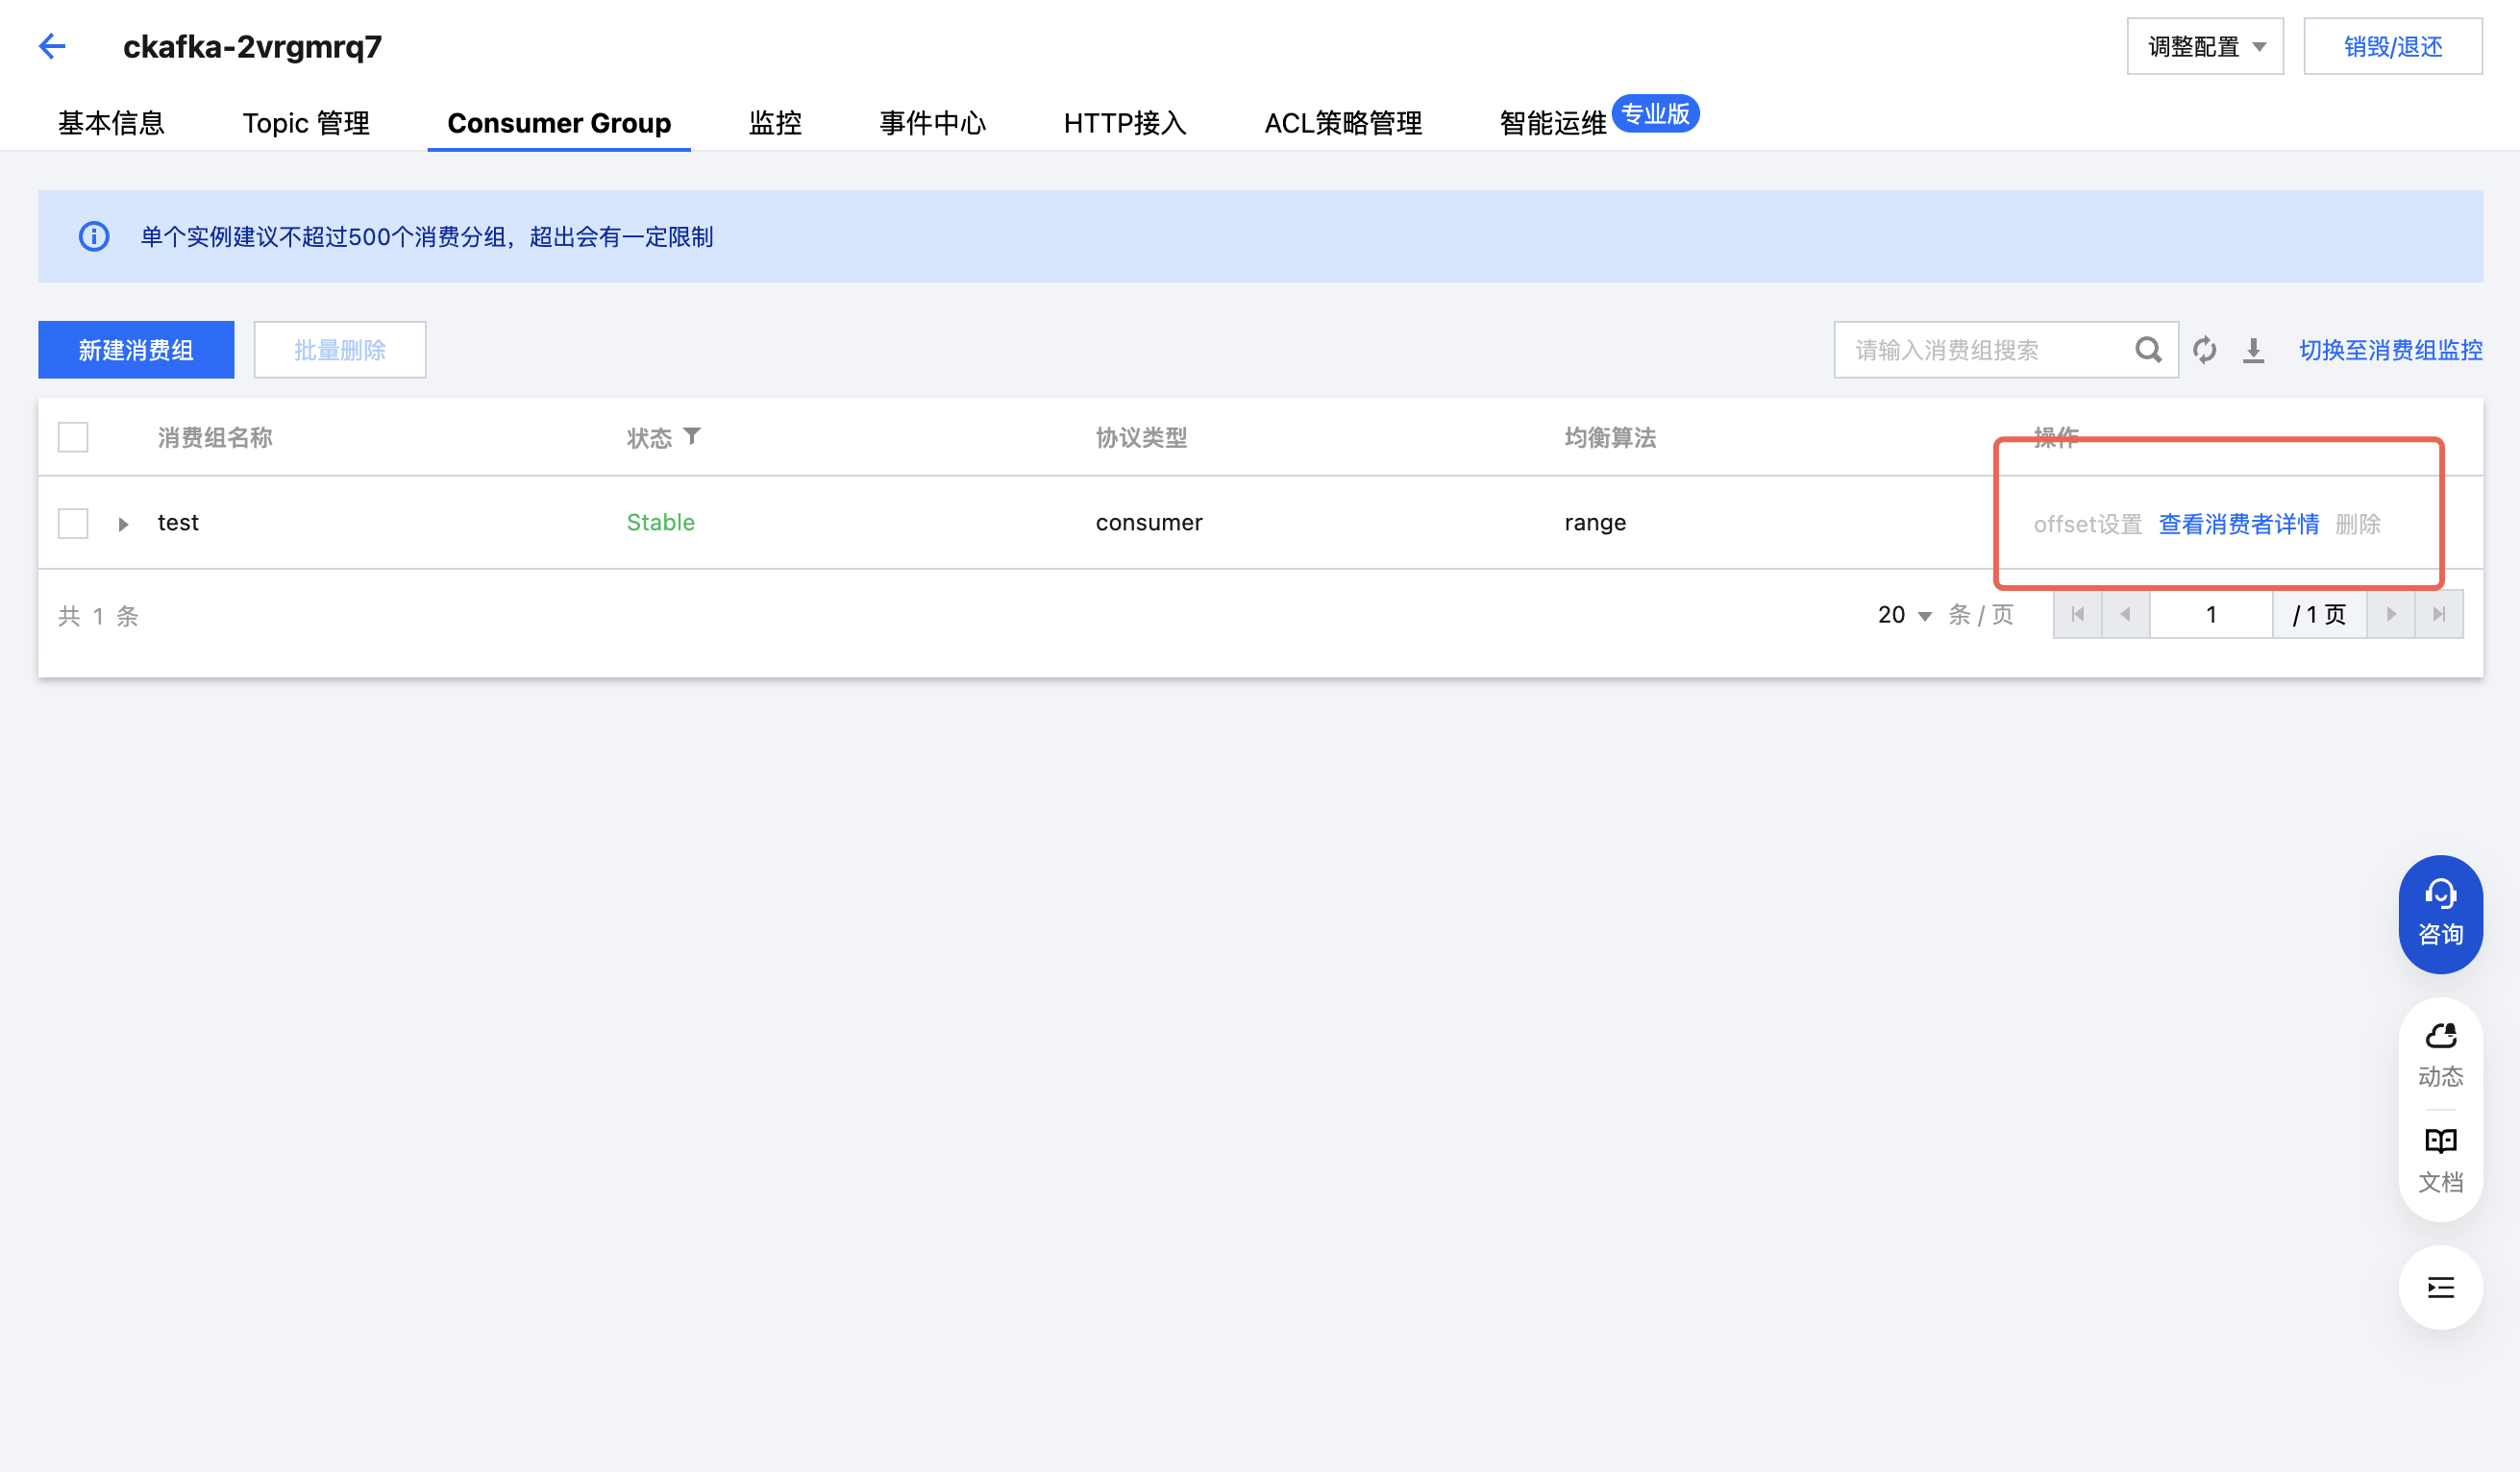The width and height of the screenshot is (2520, 1472).
Task: Switch to the Topic 管理 tab
Action: tap(306, 123)
